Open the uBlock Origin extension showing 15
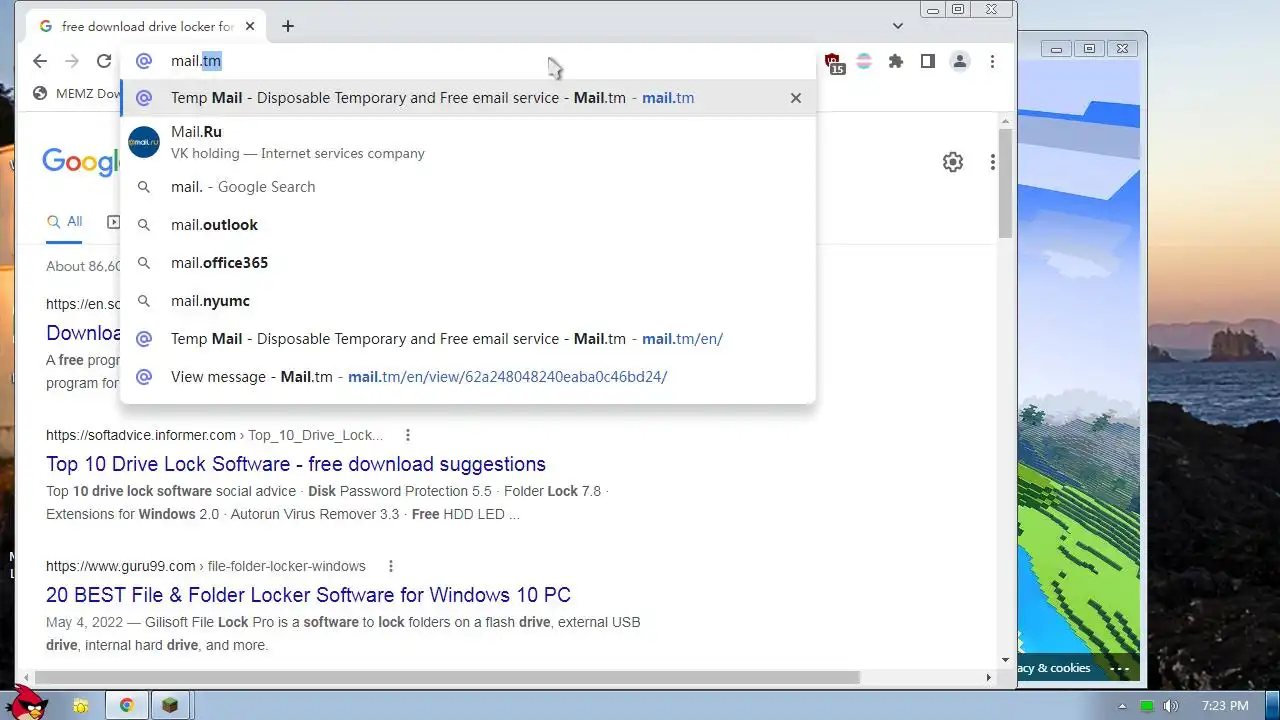This screenshot has width=1280, height=720. click(x=833, y=63)
